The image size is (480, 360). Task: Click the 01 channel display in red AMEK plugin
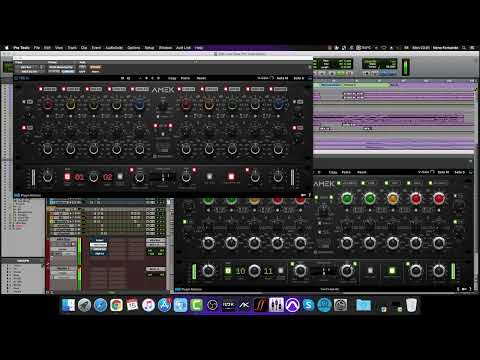pyautogui.click(x=79, y=177)
